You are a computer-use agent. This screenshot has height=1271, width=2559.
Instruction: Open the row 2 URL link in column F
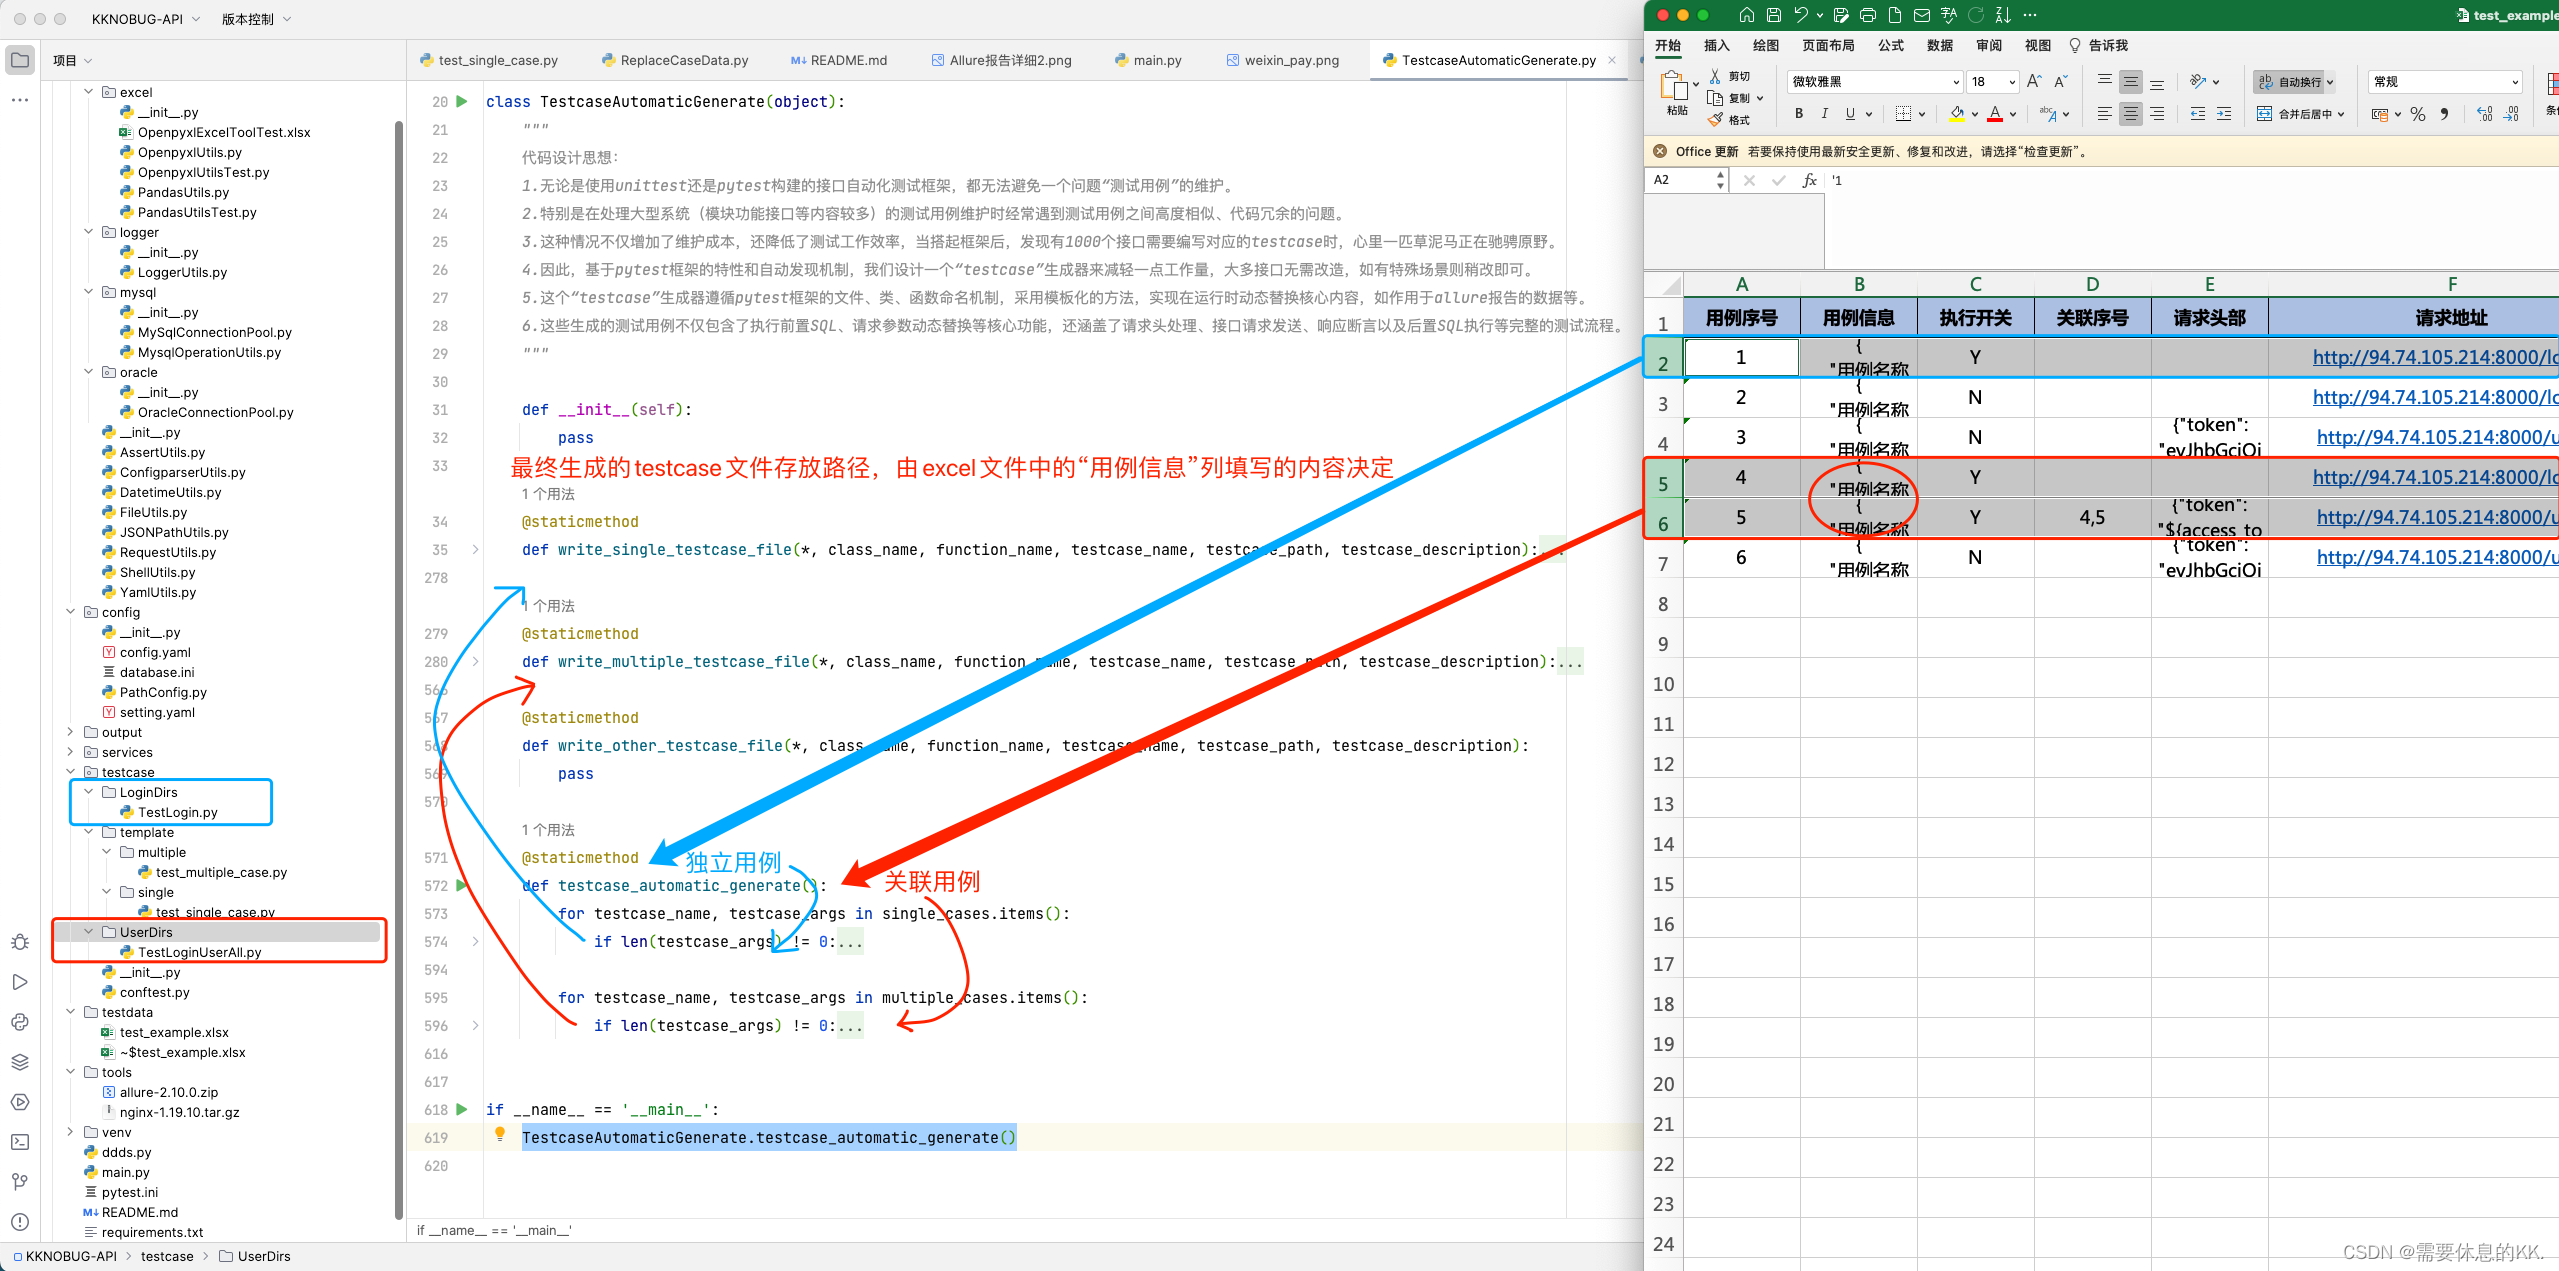[x=2435, y=357]
